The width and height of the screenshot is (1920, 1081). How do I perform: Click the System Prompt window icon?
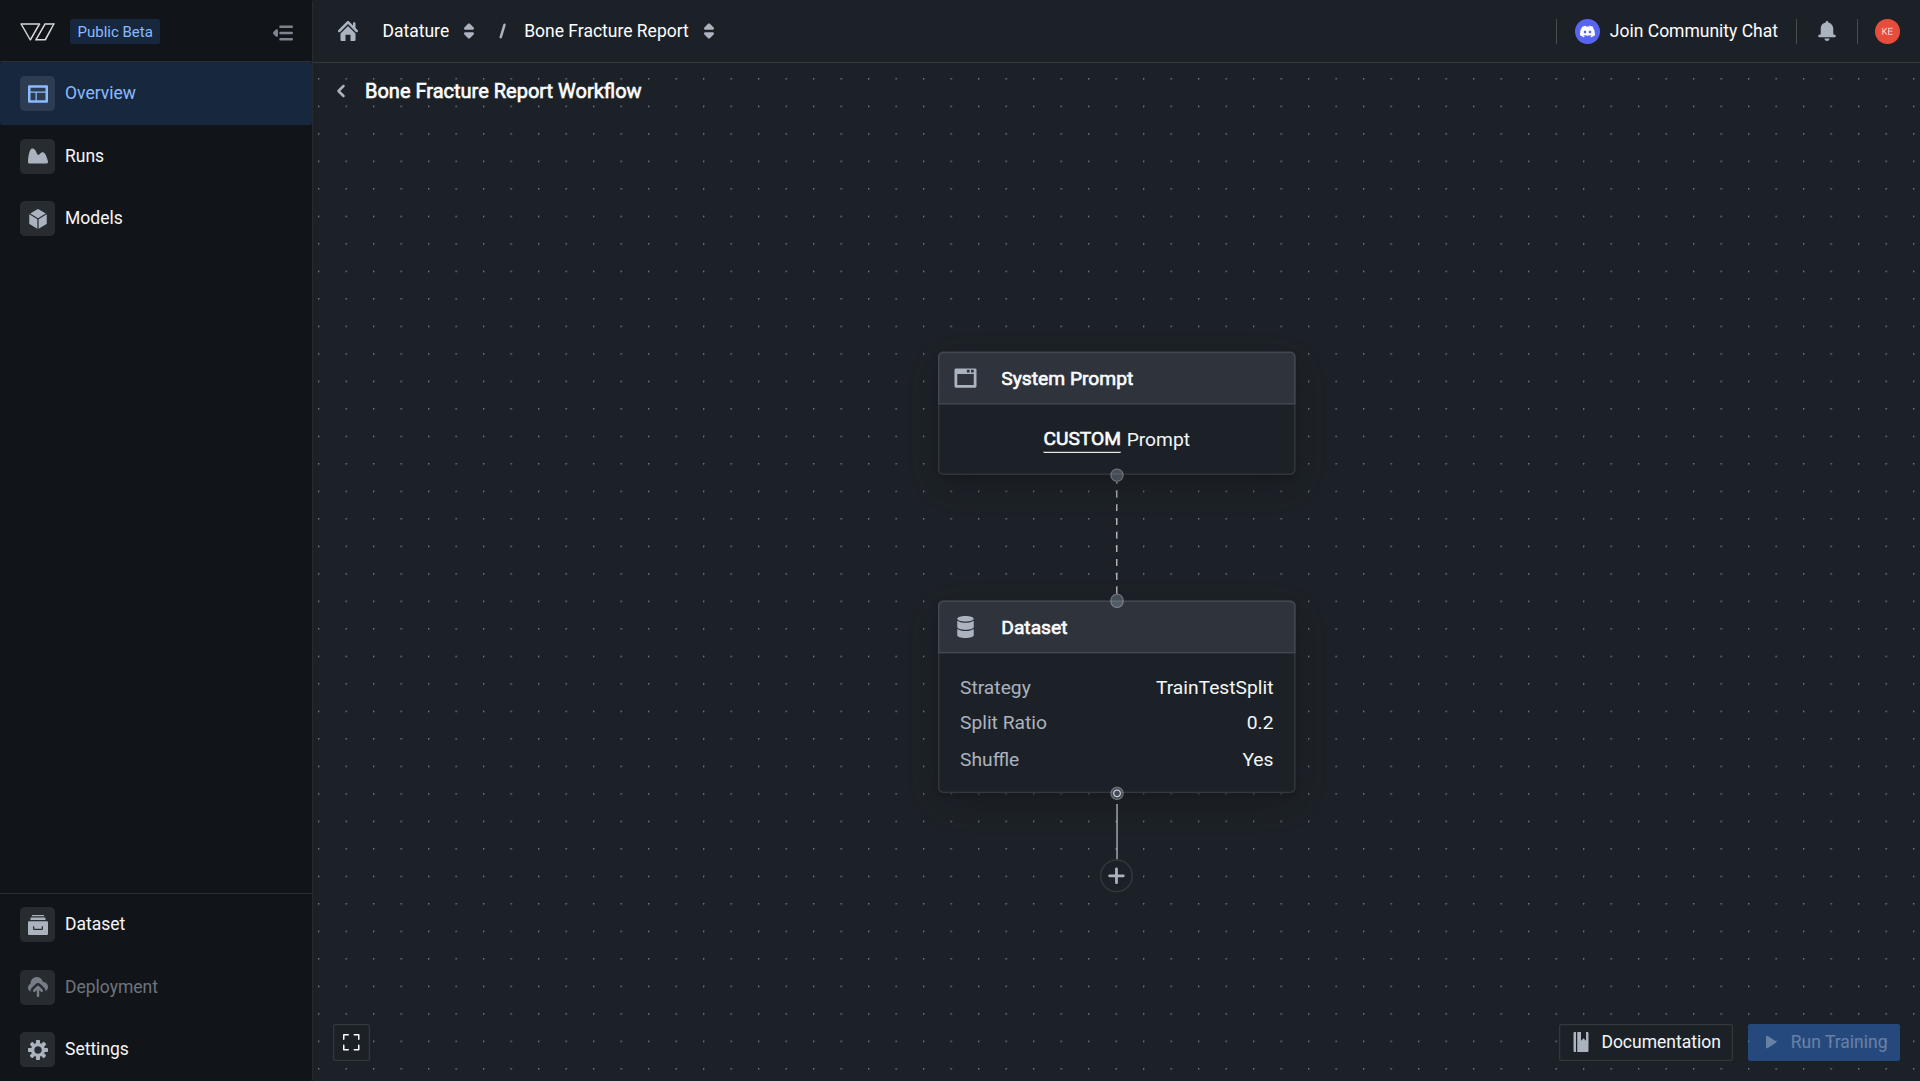965,378
